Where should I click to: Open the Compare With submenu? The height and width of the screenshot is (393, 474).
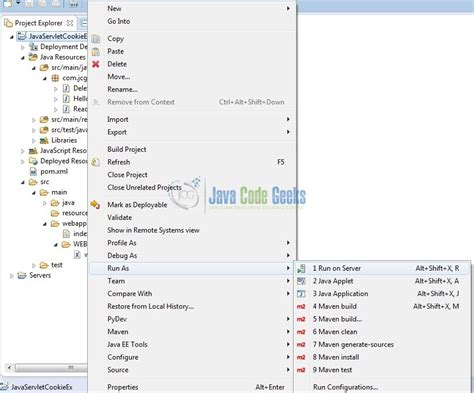pyautogui.click(x=192, y=294)
